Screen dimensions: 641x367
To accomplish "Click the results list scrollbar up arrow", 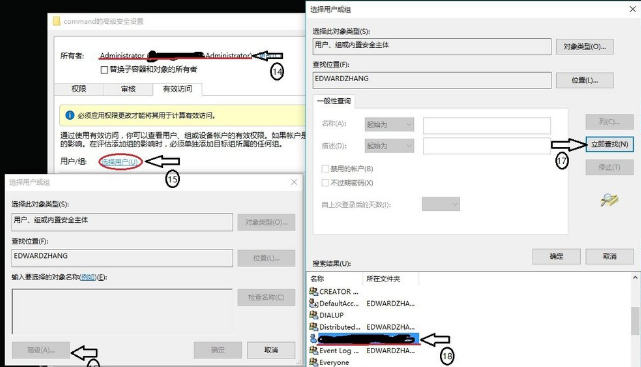I will pos(635,277).
